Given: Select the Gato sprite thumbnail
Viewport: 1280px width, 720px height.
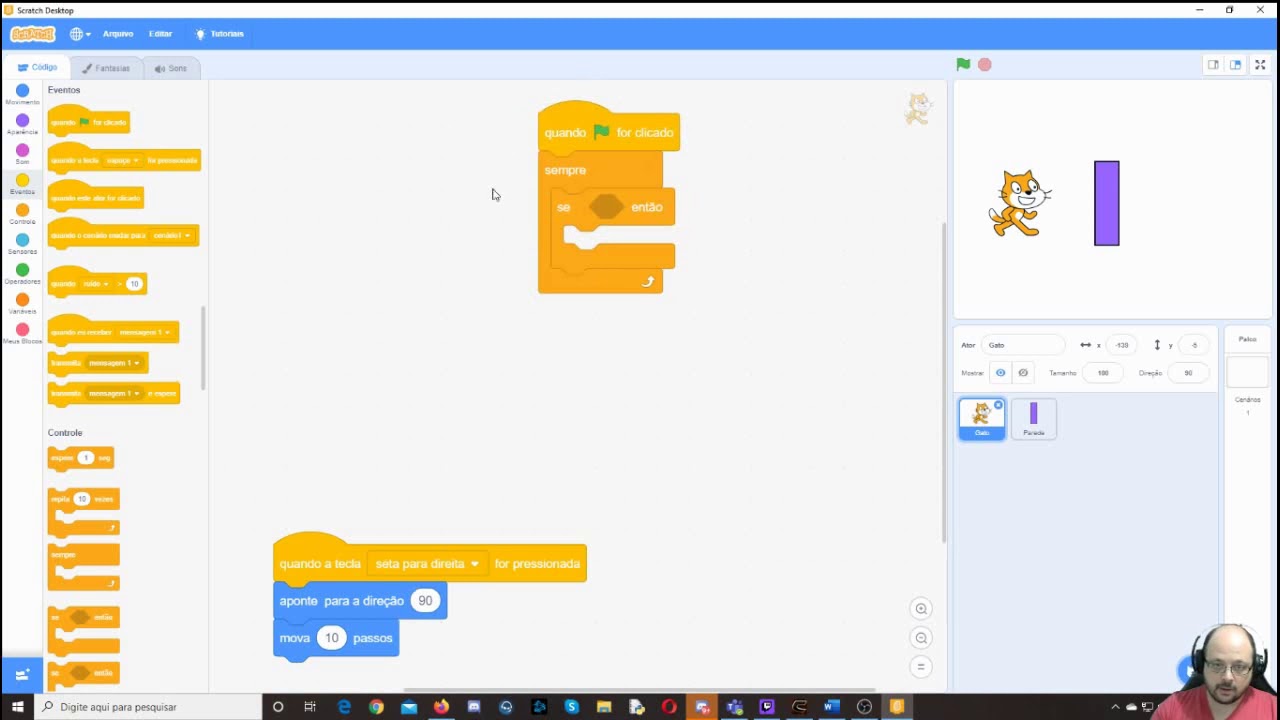Looking at the screenshot, I should coord(982,419).
